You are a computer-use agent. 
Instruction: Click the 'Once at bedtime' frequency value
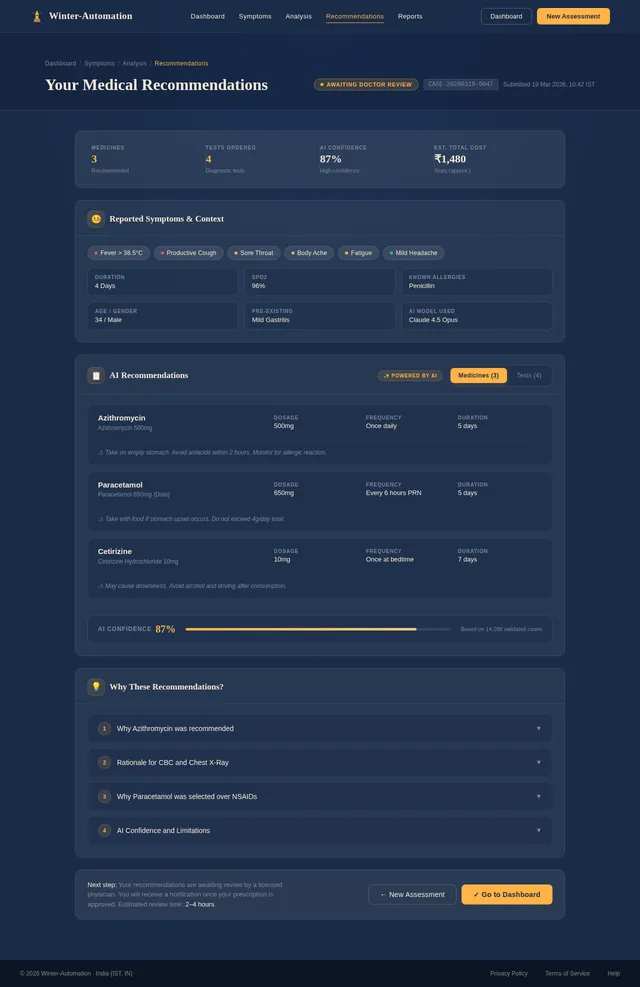click(390, 560)
